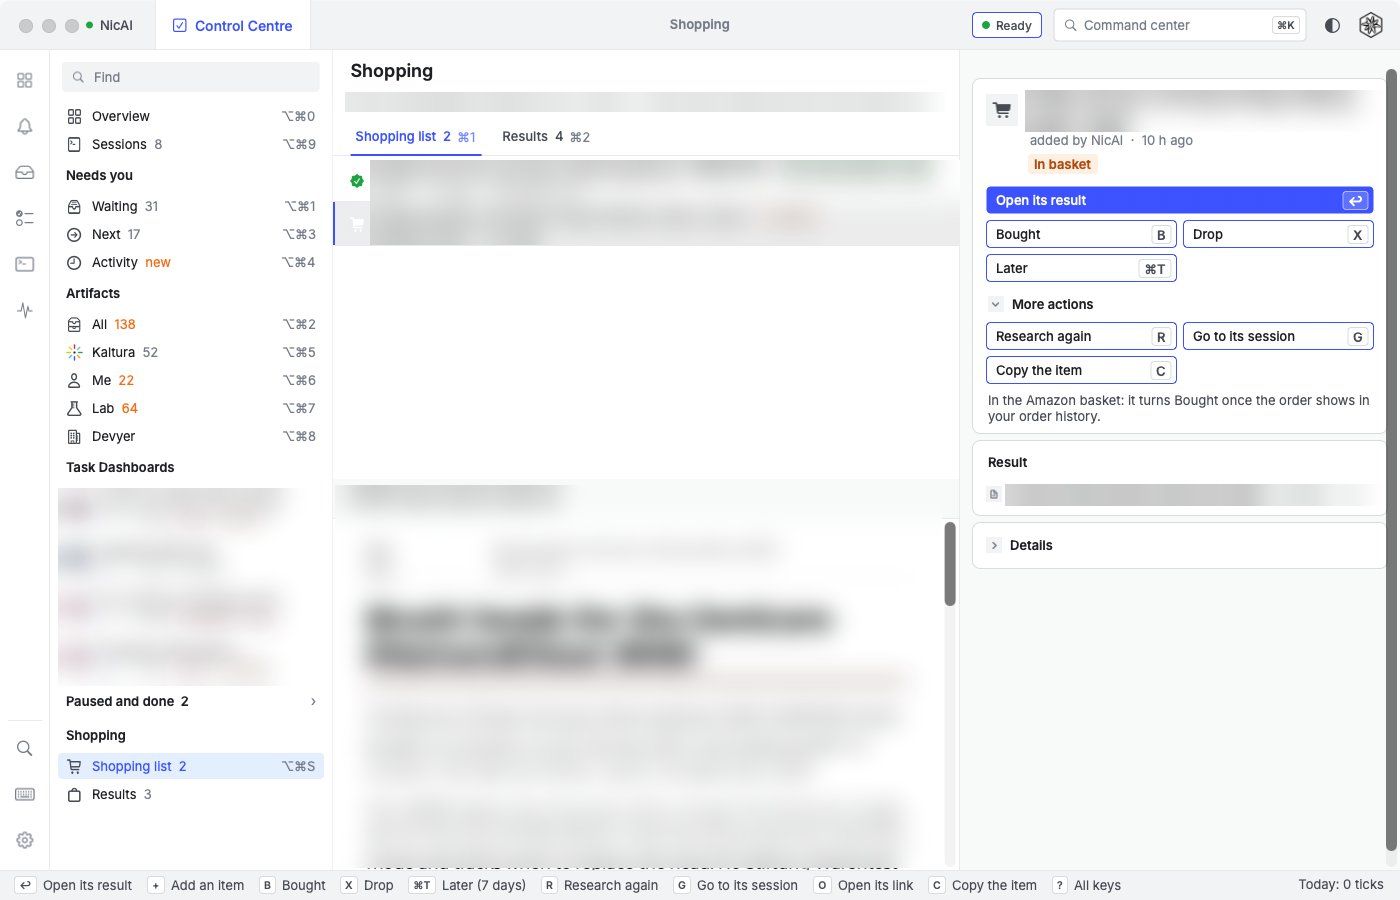Click Open its result button

coord(1180,200)
